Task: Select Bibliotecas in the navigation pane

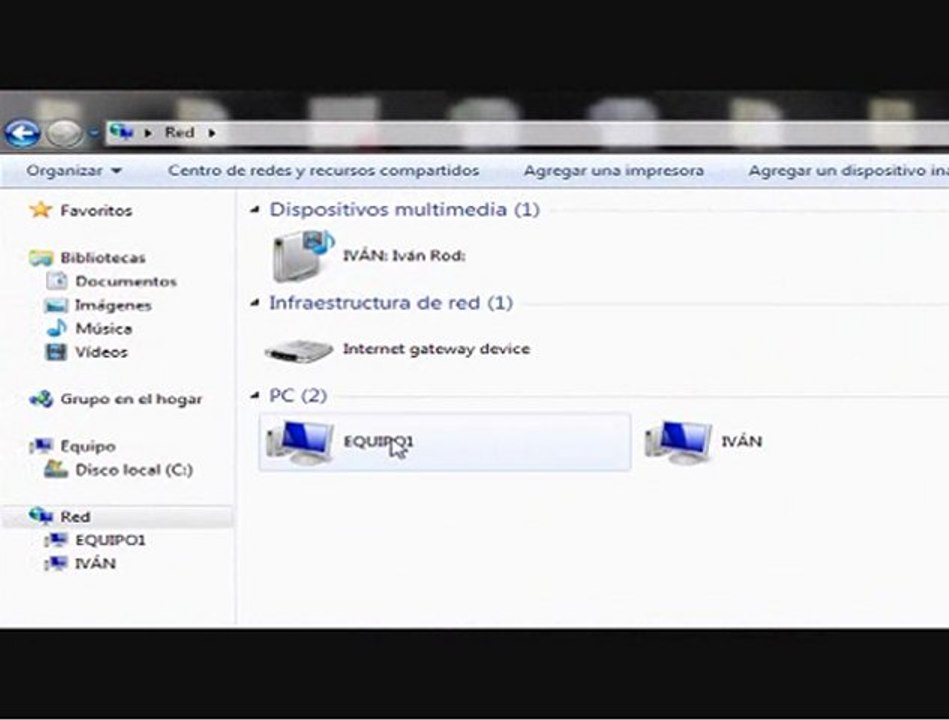Action: [x=103, y=258]
